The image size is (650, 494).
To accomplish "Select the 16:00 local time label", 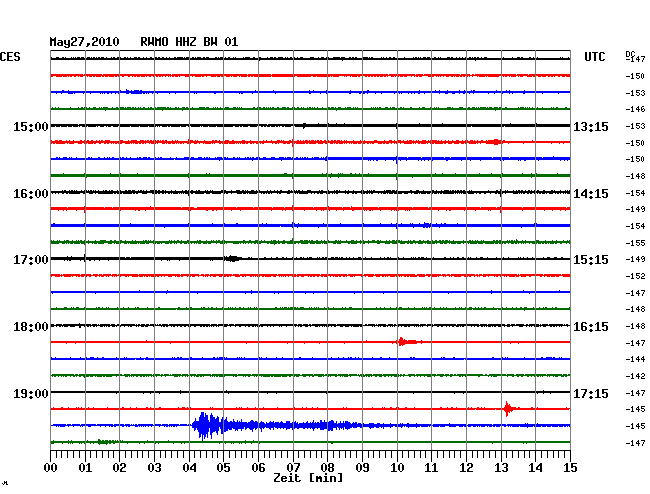I will 31,194.
